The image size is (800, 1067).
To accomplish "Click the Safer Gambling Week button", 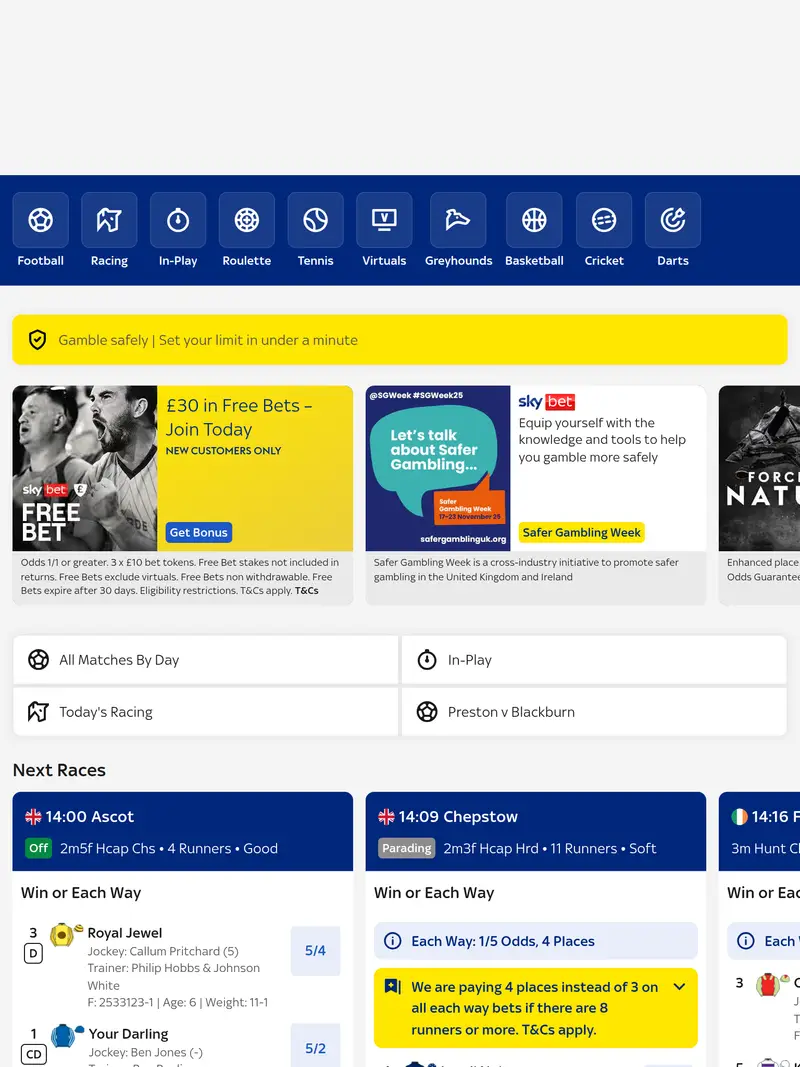I will [x=582, y=533].
